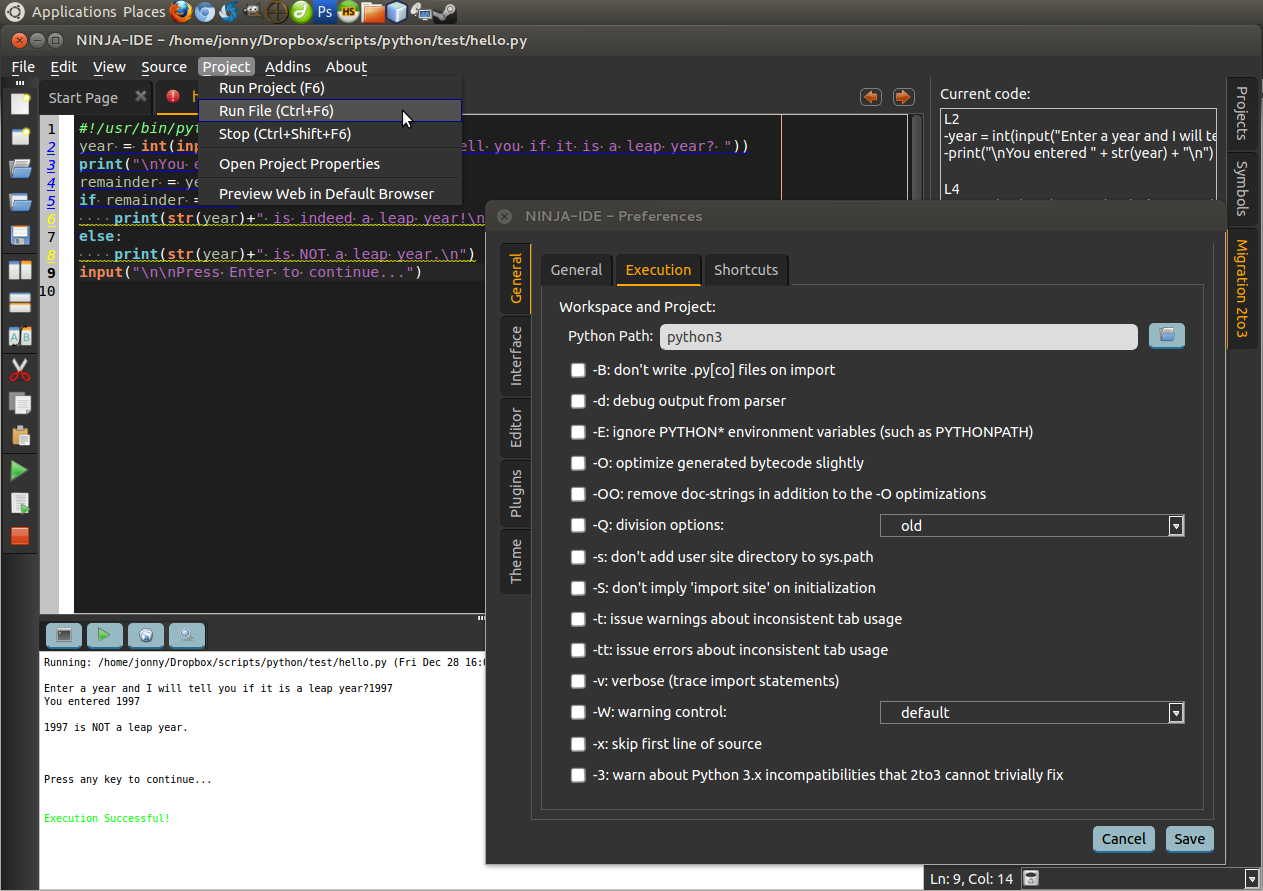The height and width of the screenshot is (891, 1263).
Task: Browse for Python path folder button
Action: click(1166, 336)
